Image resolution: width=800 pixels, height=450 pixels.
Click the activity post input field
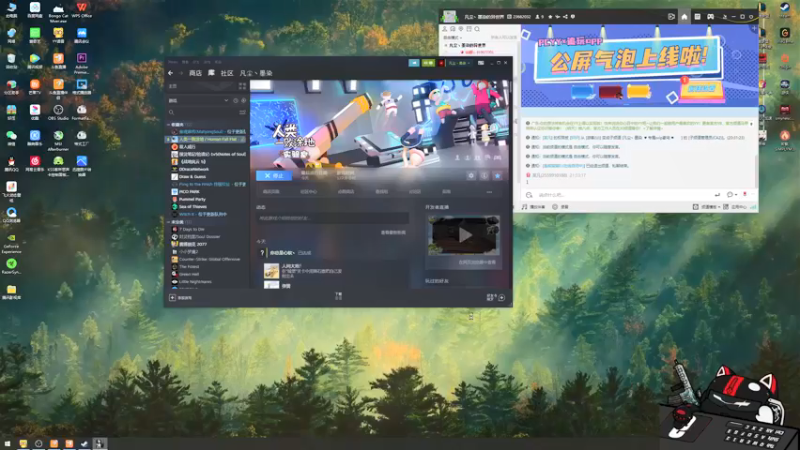[x=332, y=218]
